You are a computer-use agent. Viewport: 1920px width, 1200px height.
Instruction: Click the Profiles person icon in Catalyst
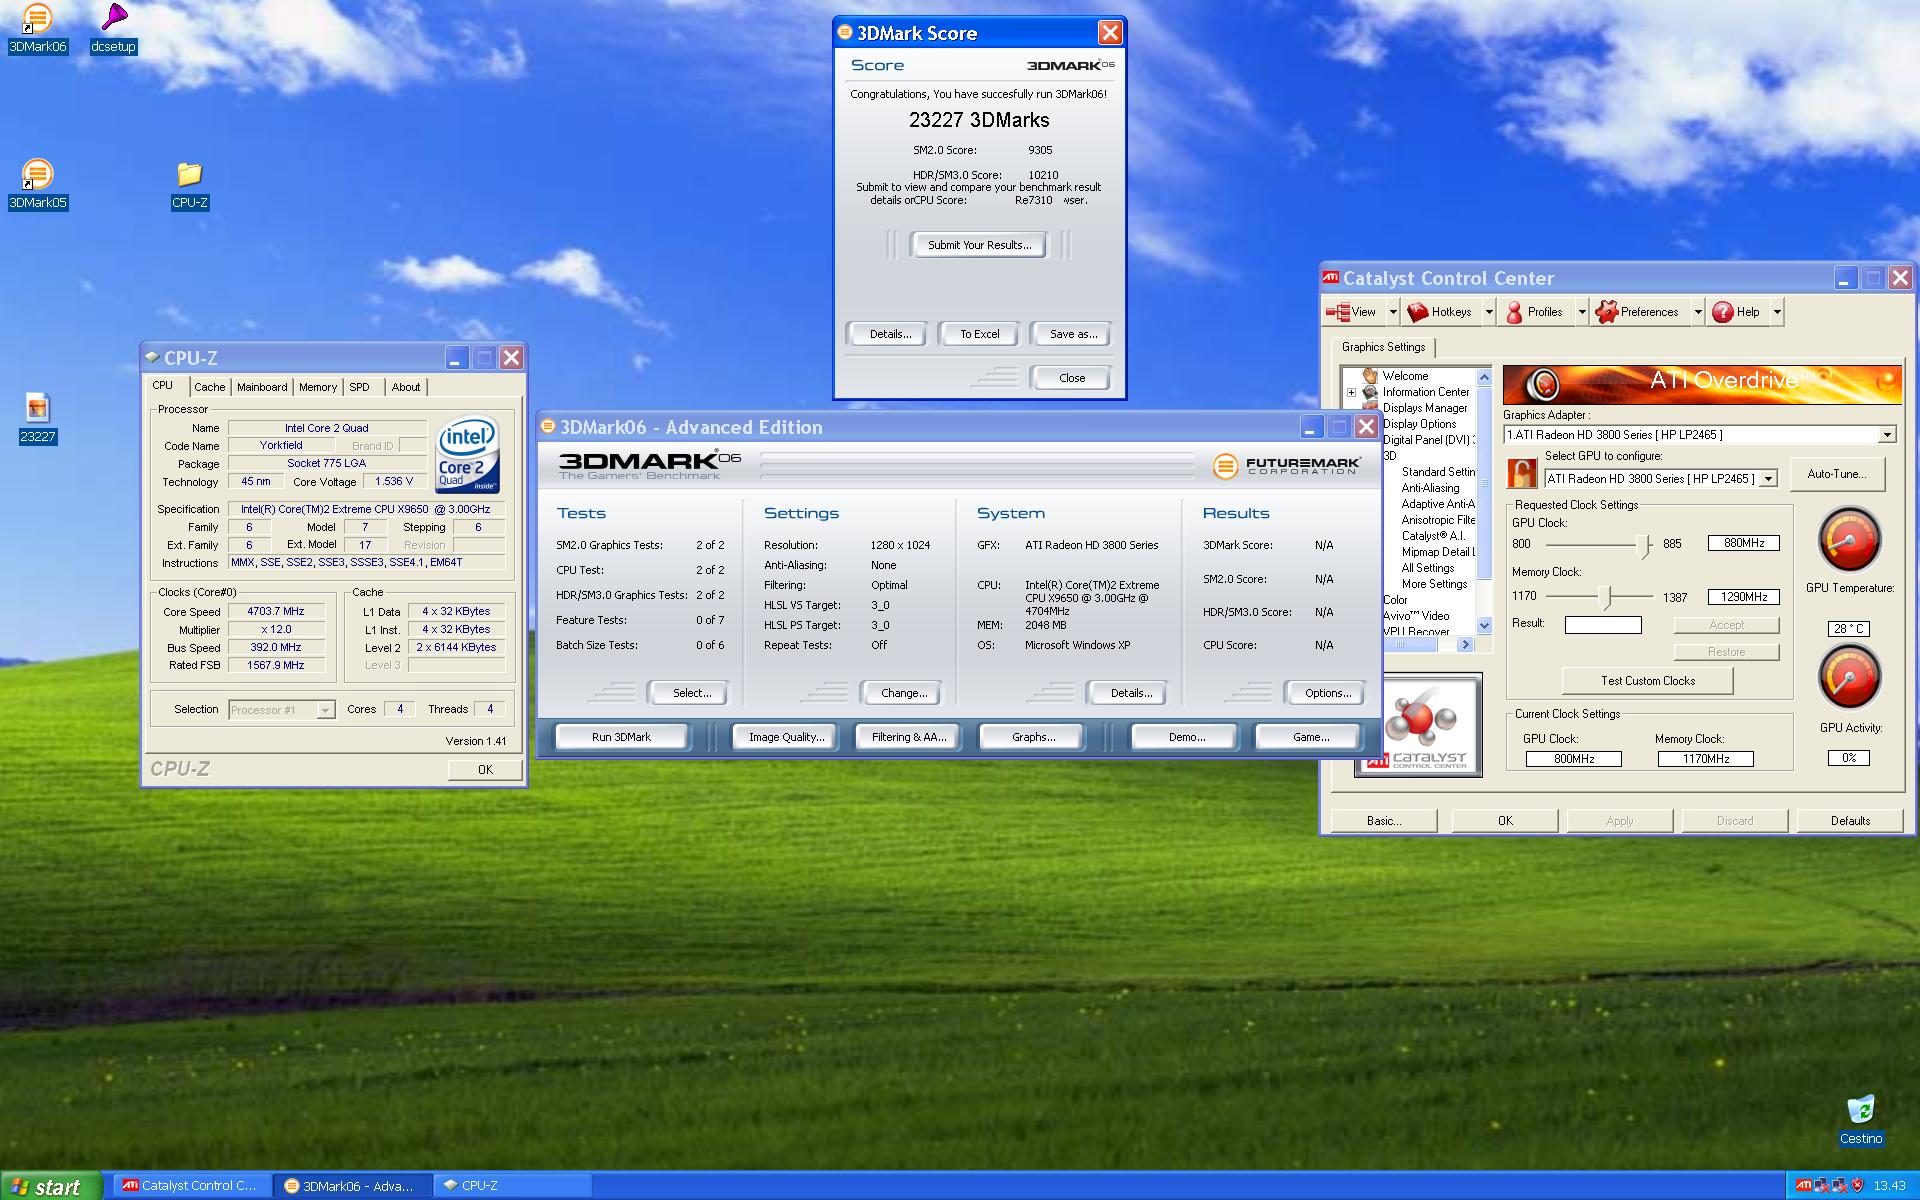[1514, 312]
